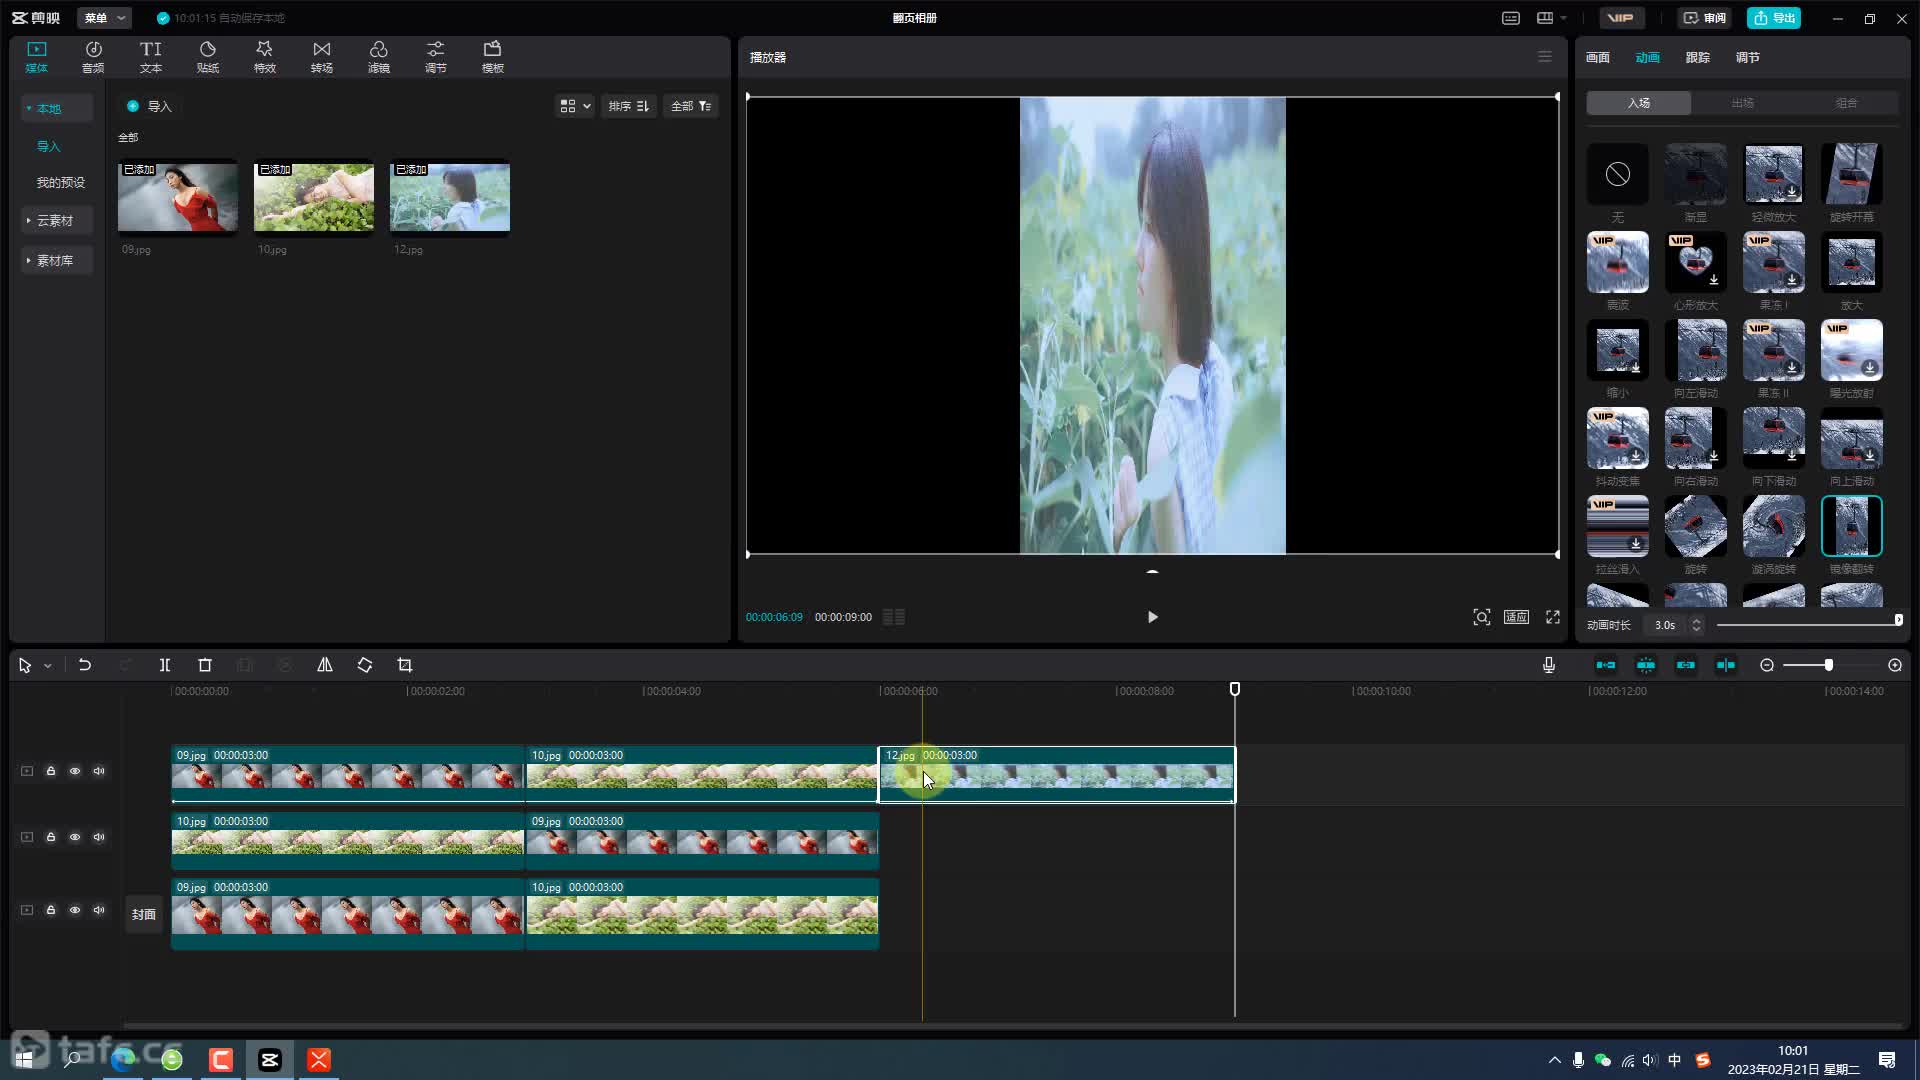This screenshot has height=1080, width=1920.
Task: Open player fullscreen icon
Action: tap(1553, 617)
